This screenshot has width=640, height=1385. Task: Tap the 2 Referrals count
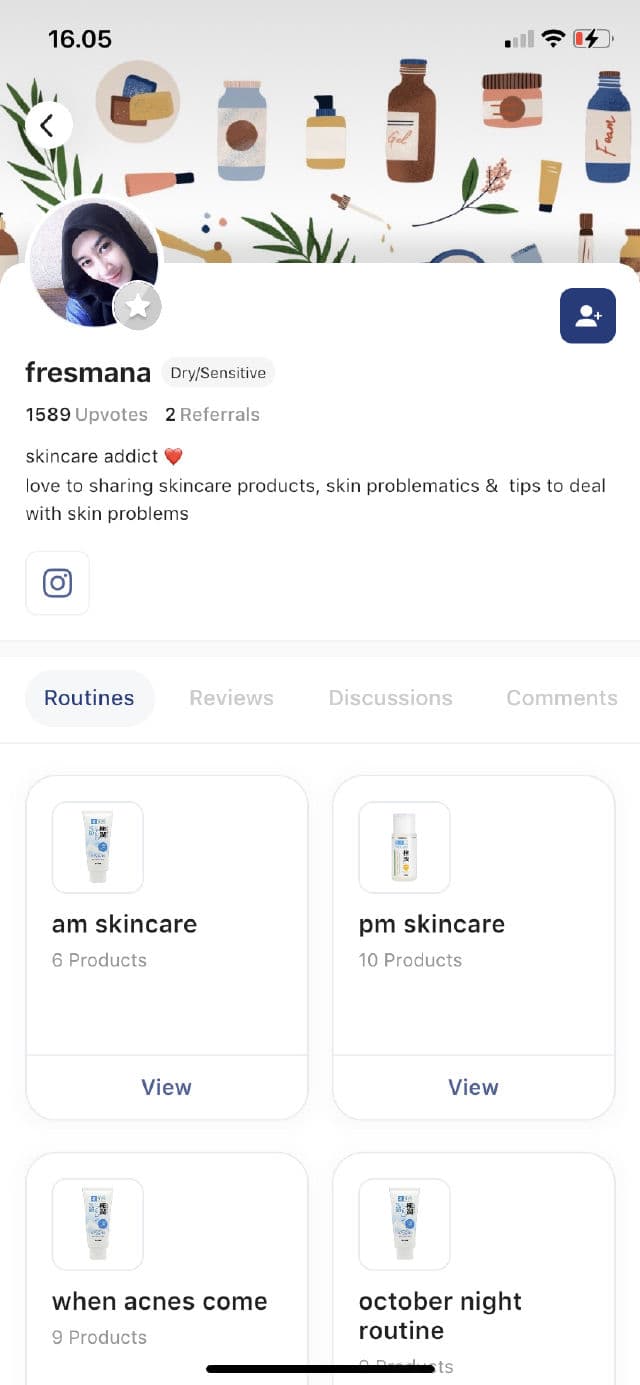pos(212,415)
